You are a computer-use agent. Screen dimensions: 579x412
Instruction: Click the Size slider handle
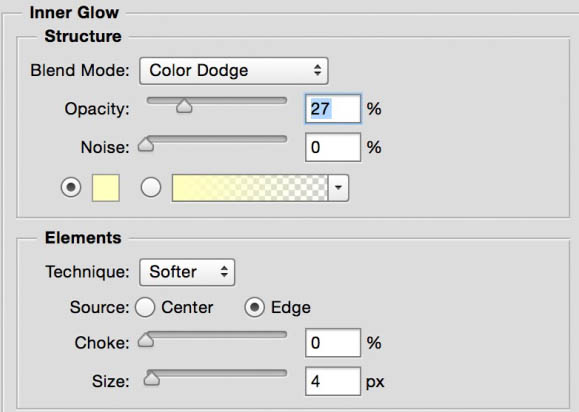point(151,378)
